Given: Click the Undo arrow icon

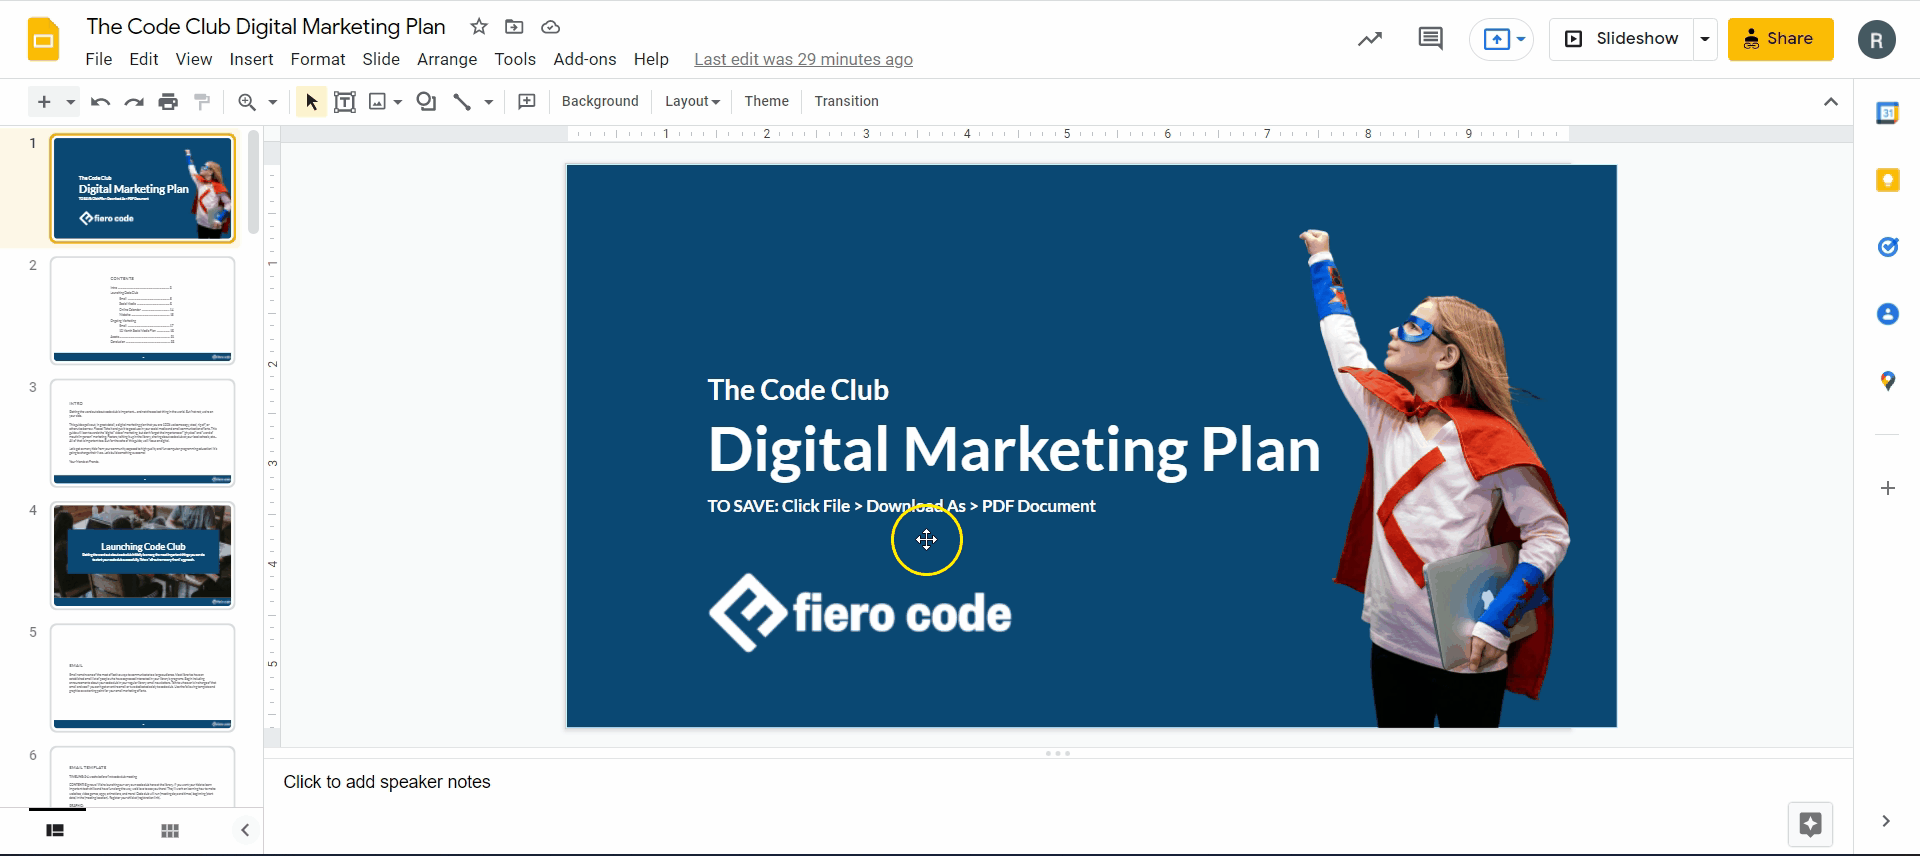Looking at the screenshot, I should coord(100,101).
